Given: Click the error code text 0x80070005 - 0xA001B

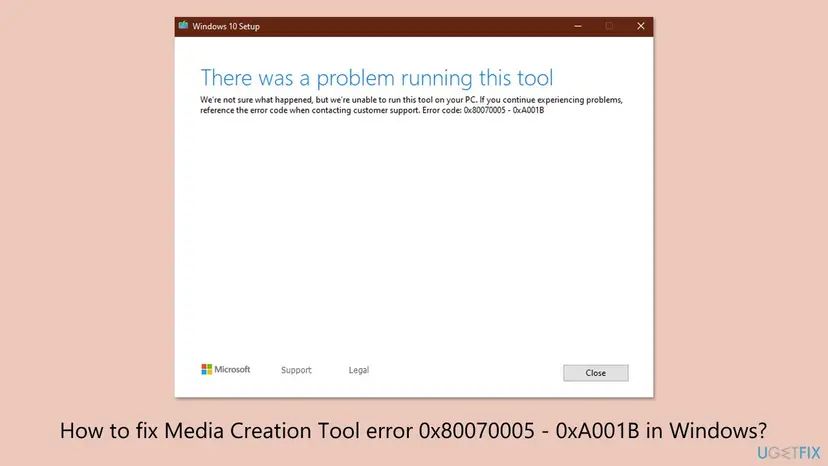Looking at the screenshot, I should point(504,110).
